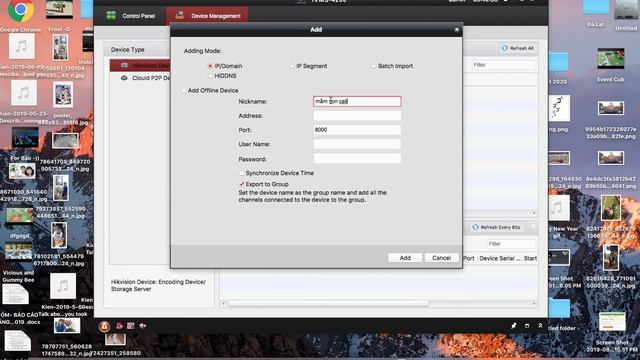
Task: Close the Add dialog with X
Action: click(457, 29)
